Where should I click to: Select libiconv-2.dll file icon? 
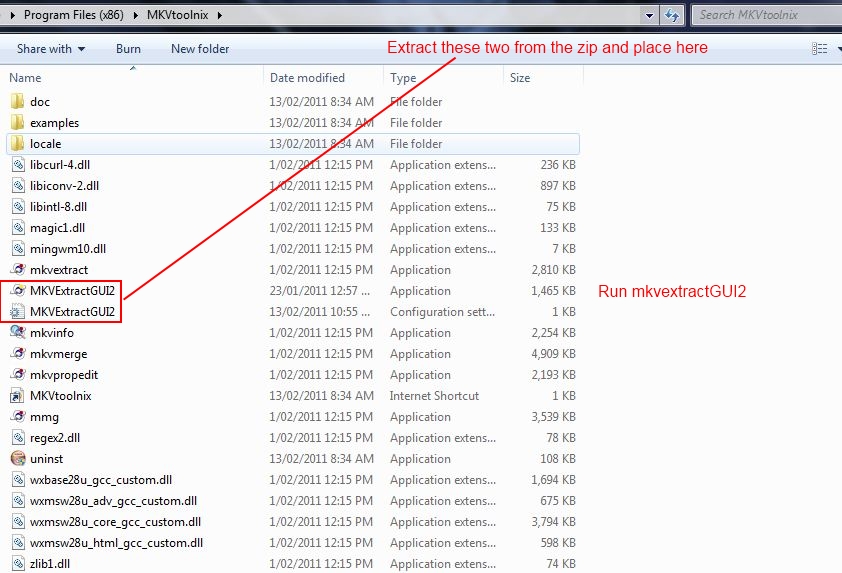pyautogui.click(x=18, y=186)
